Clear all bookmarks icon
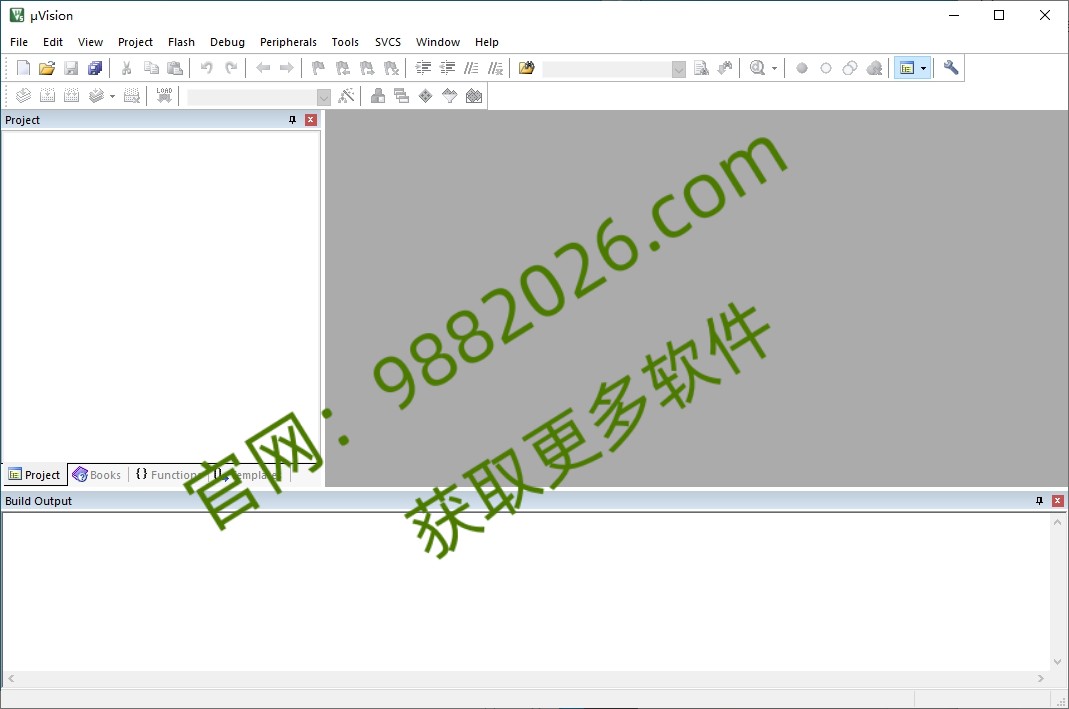Image resolution: width=1069 pixels, height=709 pixels. (391, 68)
